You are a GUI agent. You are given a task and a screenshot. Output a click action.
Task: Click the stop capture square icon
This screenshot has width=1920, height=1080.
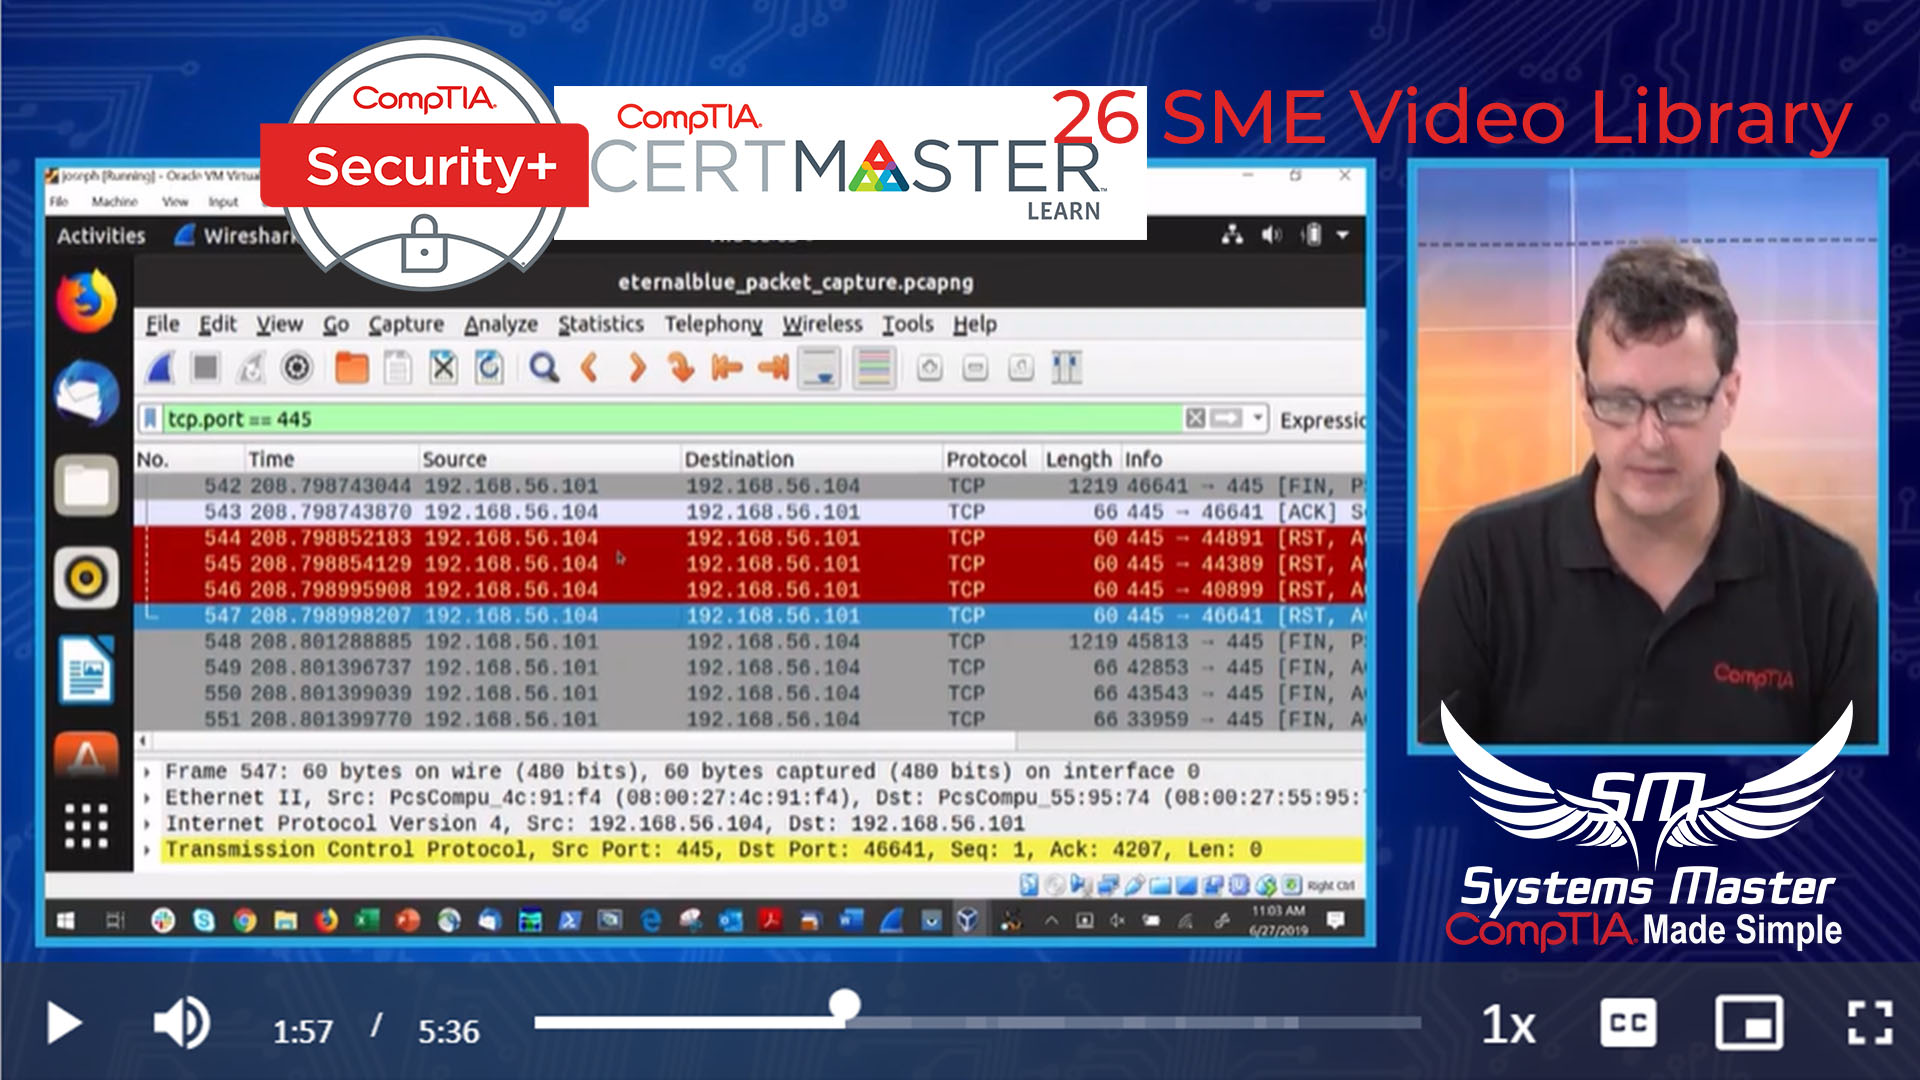click(206, 368)
